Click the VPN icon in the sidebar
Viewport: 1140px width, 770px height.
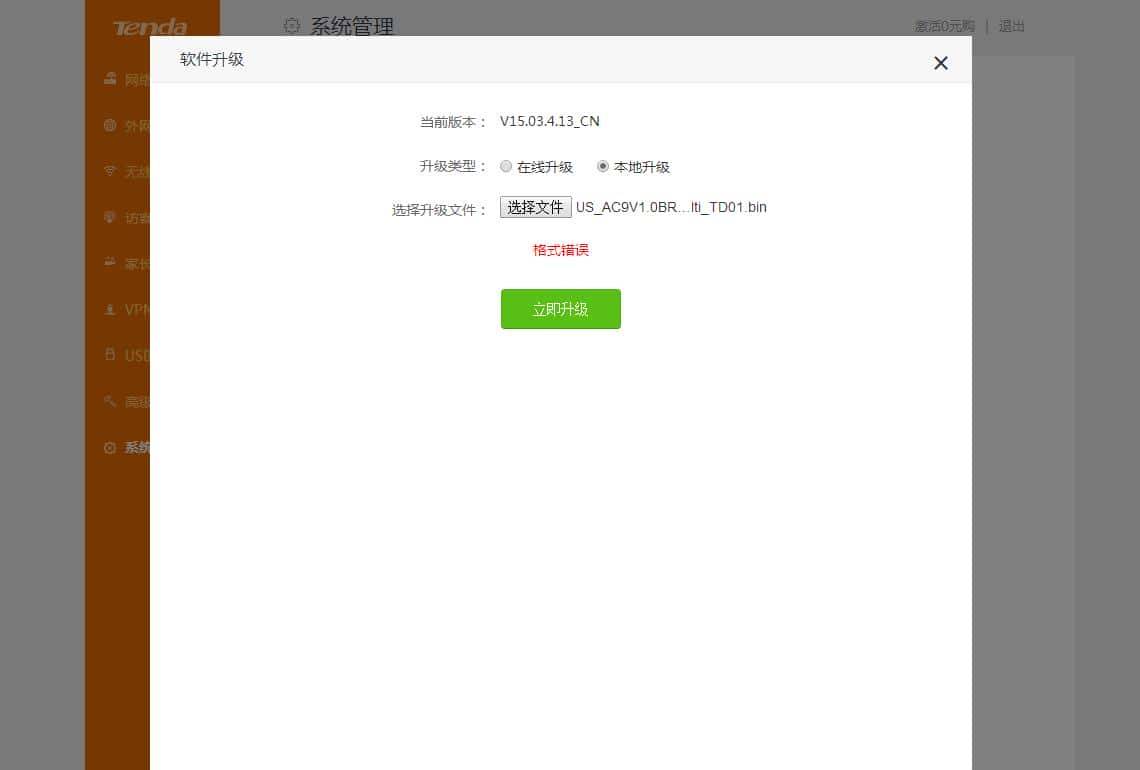click(110, 309)
